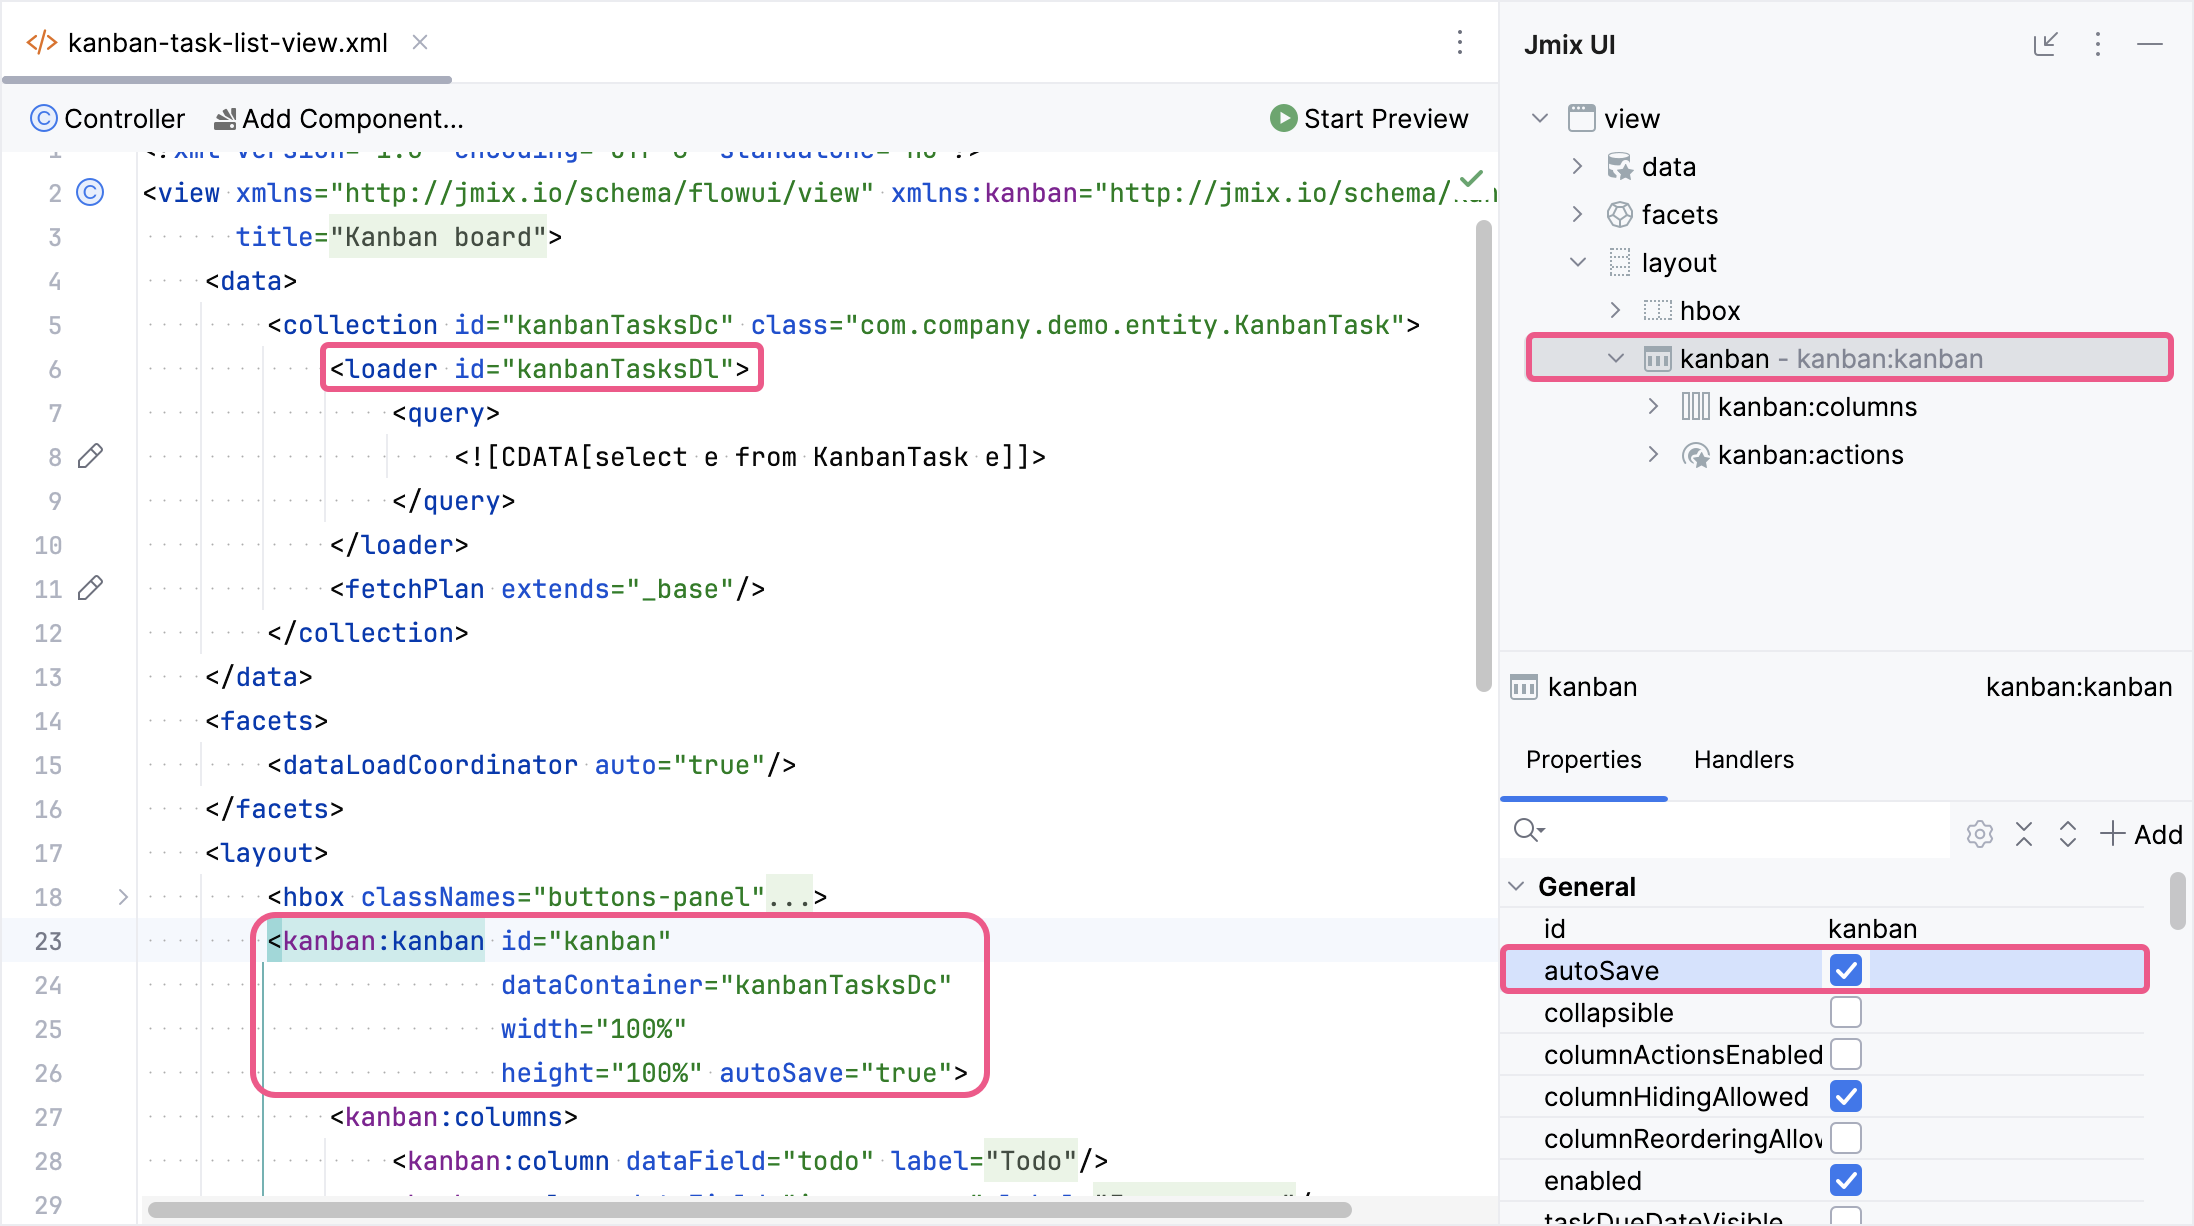Click Start Preview play button icon

[1279, 119]
